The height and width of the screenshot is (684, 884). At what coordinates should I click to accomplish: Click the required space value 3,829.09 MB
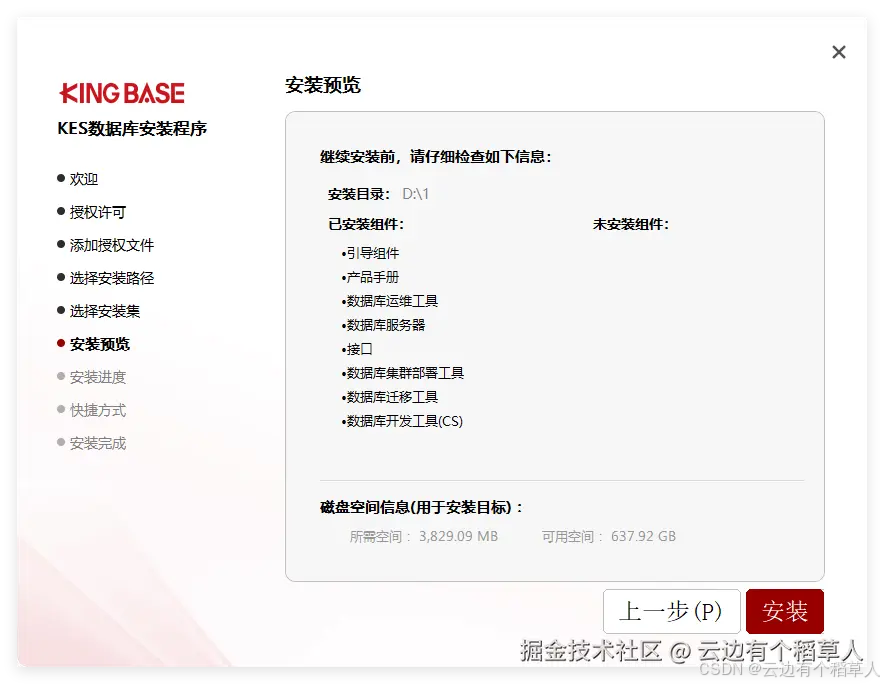point(458,536)
